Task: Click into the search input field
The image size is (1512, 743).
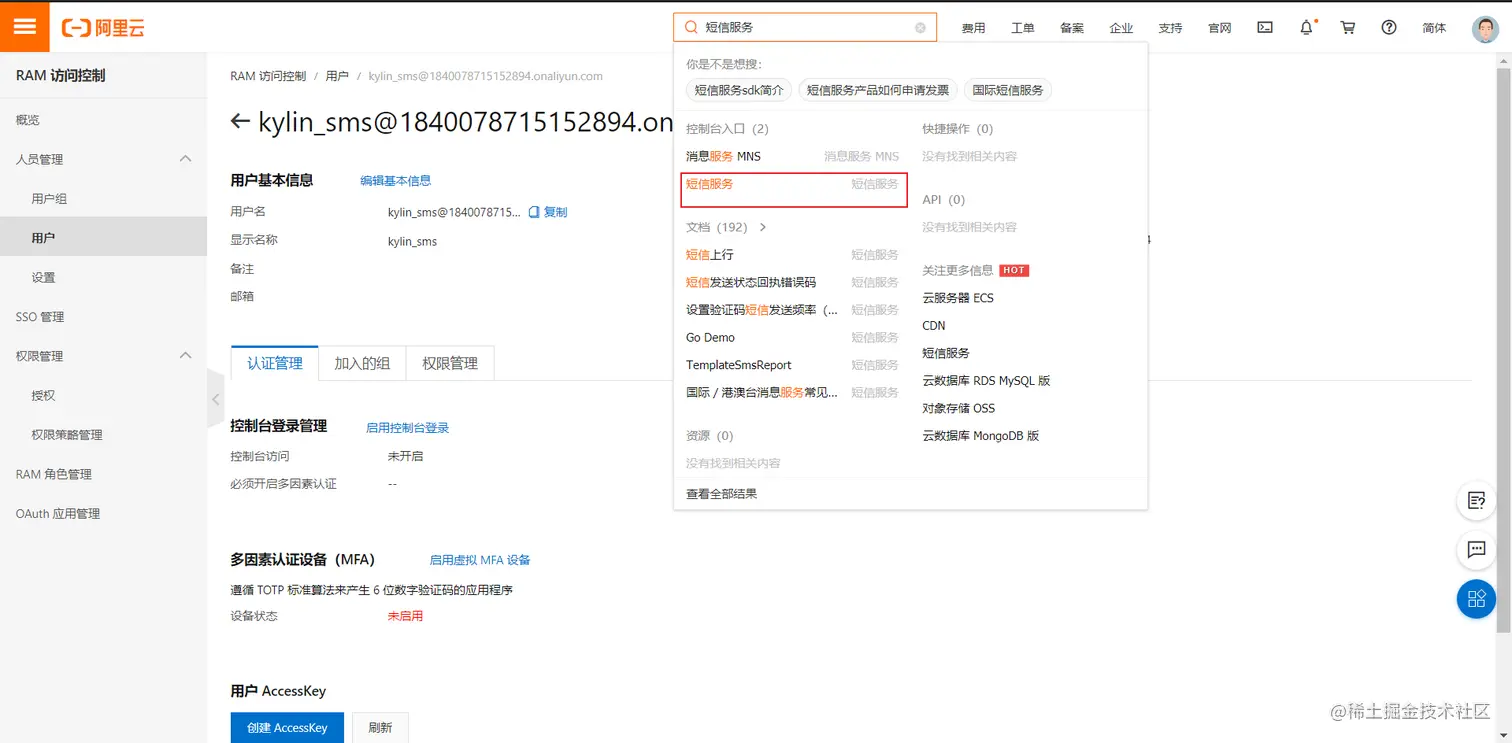Action: pos(805,28)
